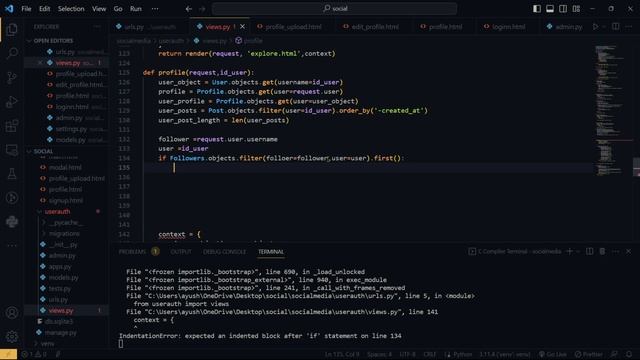
Task: Show additional views ellipsis in activity bar
Action: [x=12, y=246]
